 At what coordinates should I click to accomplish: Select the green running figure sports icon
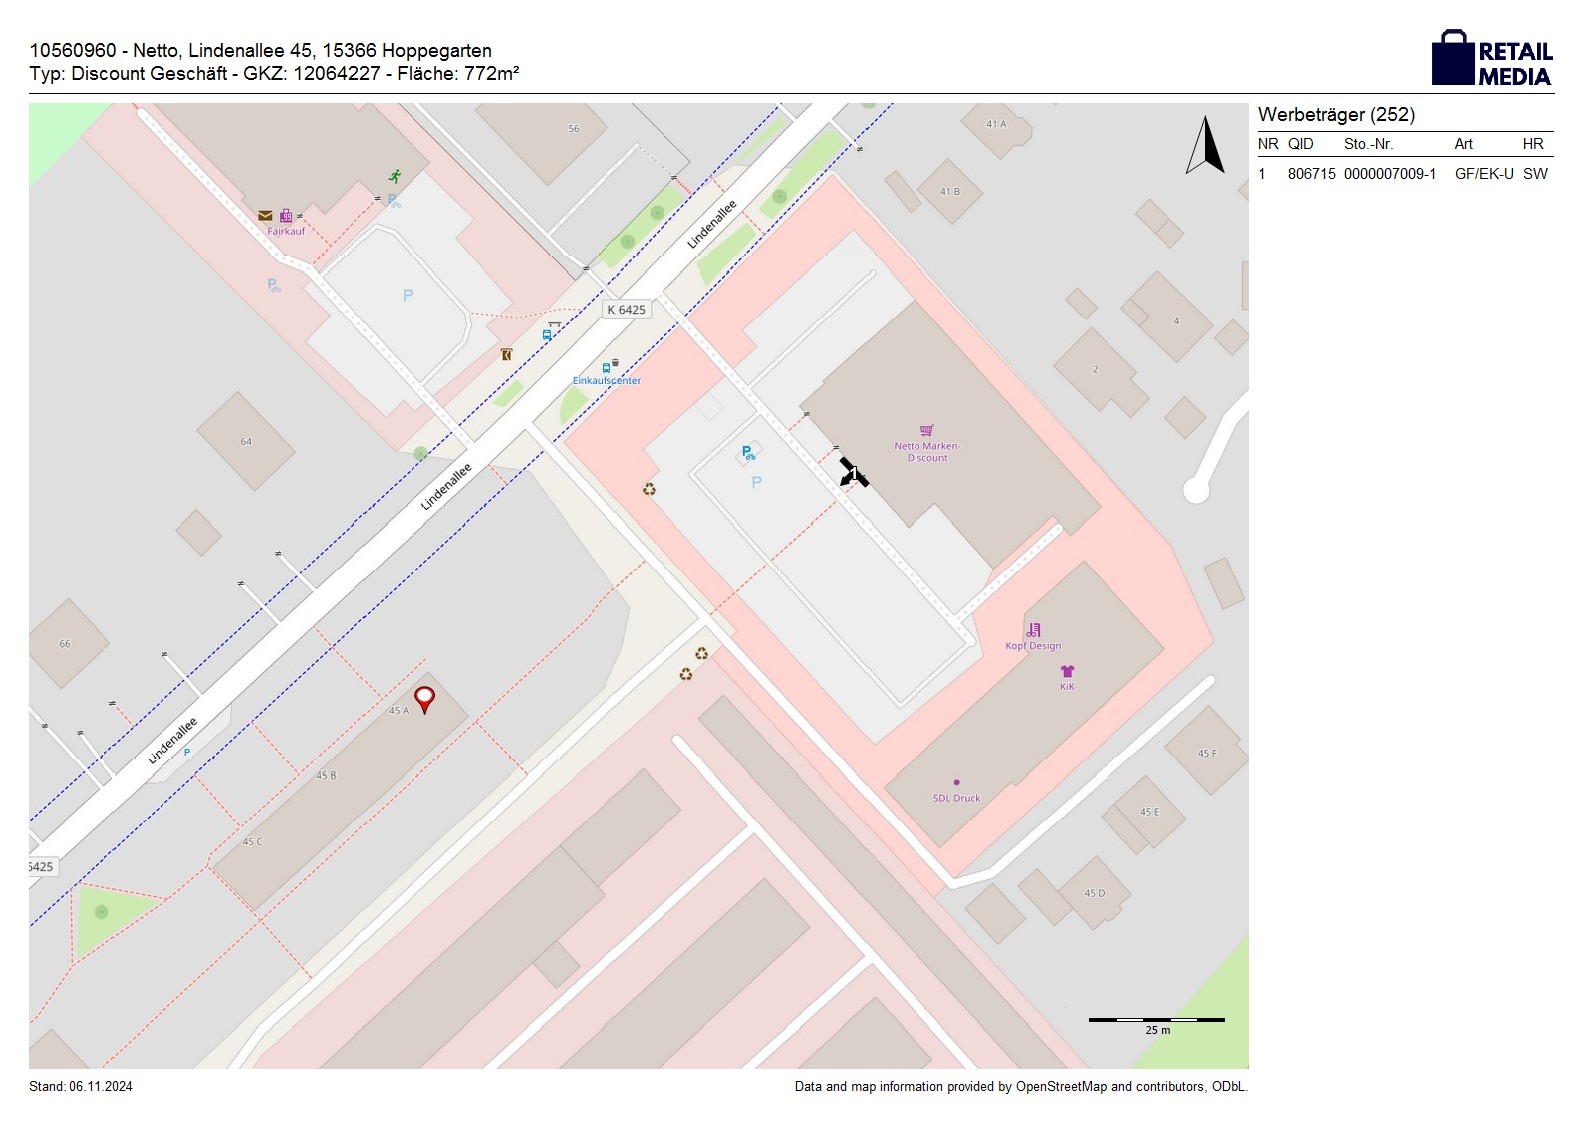[x=395, y=177]
